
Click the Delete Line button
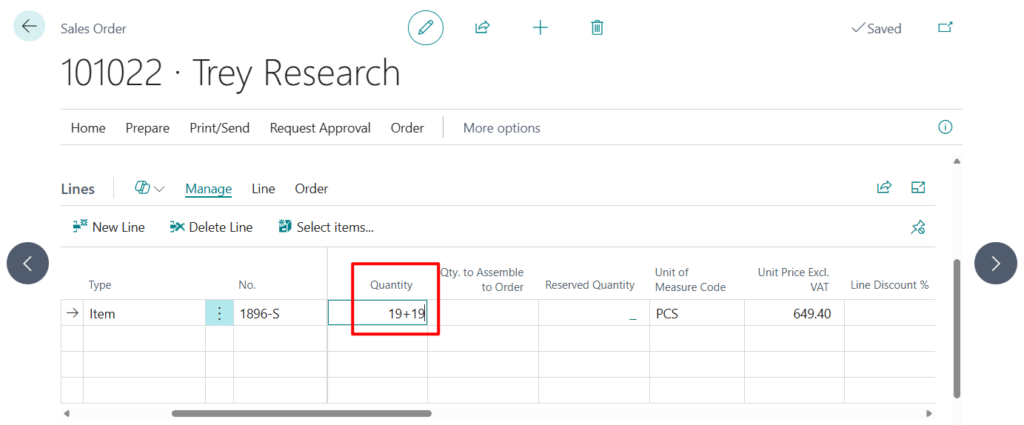211,227
